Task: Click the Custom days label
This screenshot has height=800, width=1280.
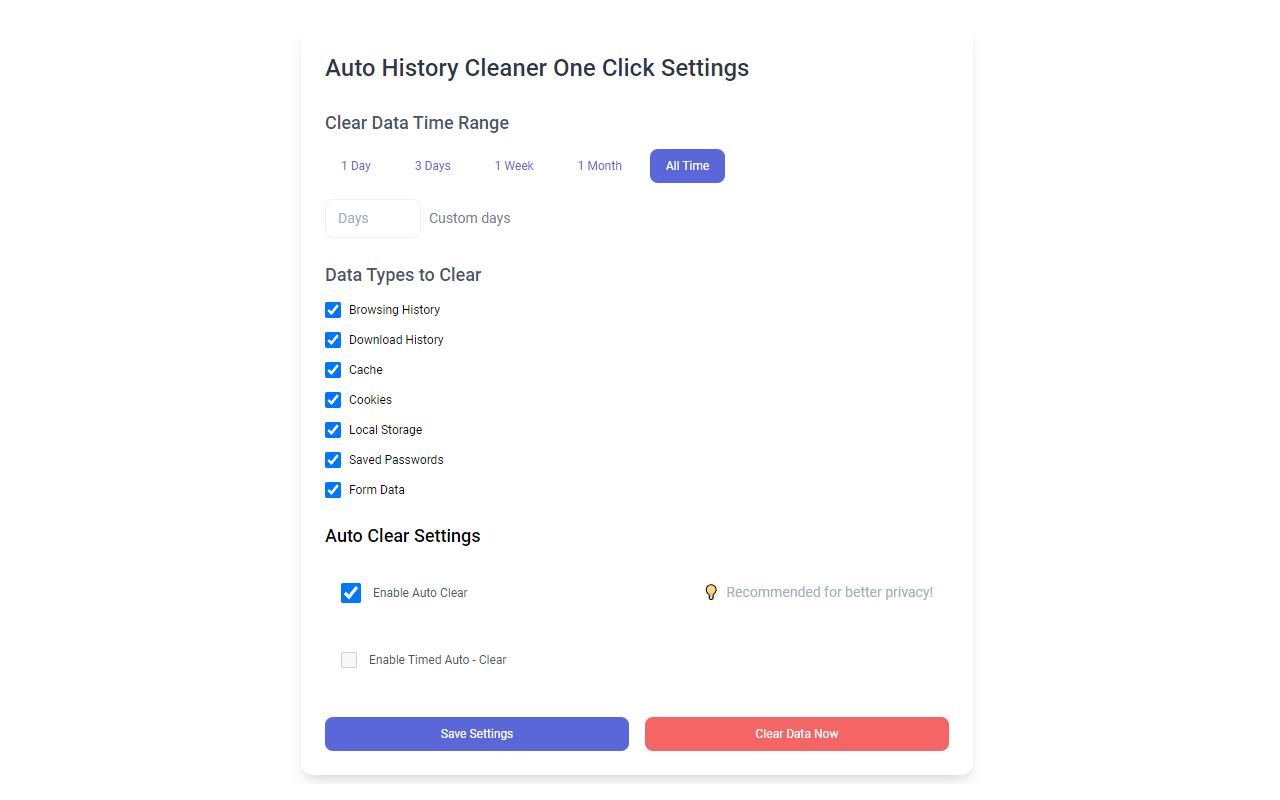Action: (469, 218)
